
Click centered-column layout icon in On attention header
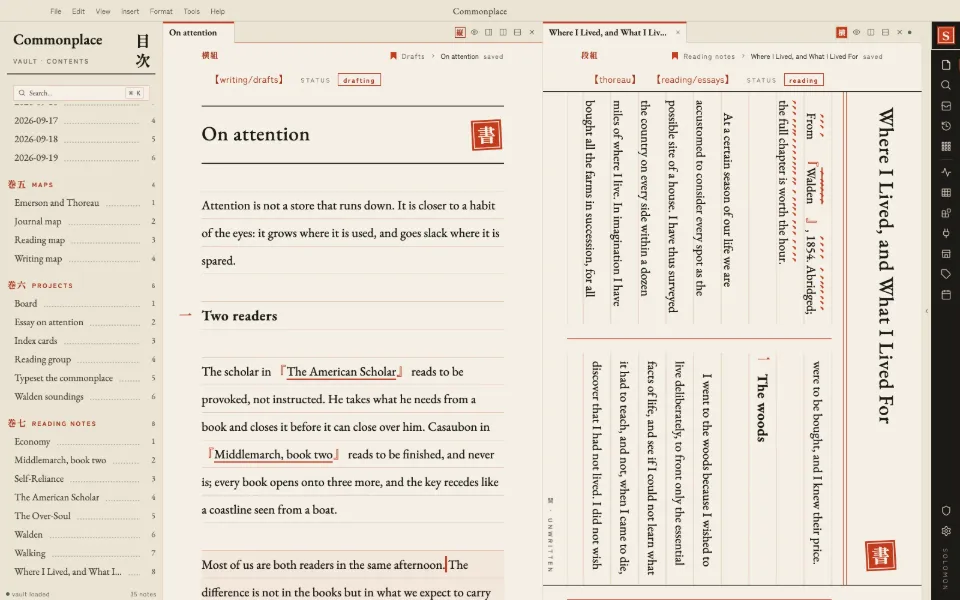coord(503,32)
